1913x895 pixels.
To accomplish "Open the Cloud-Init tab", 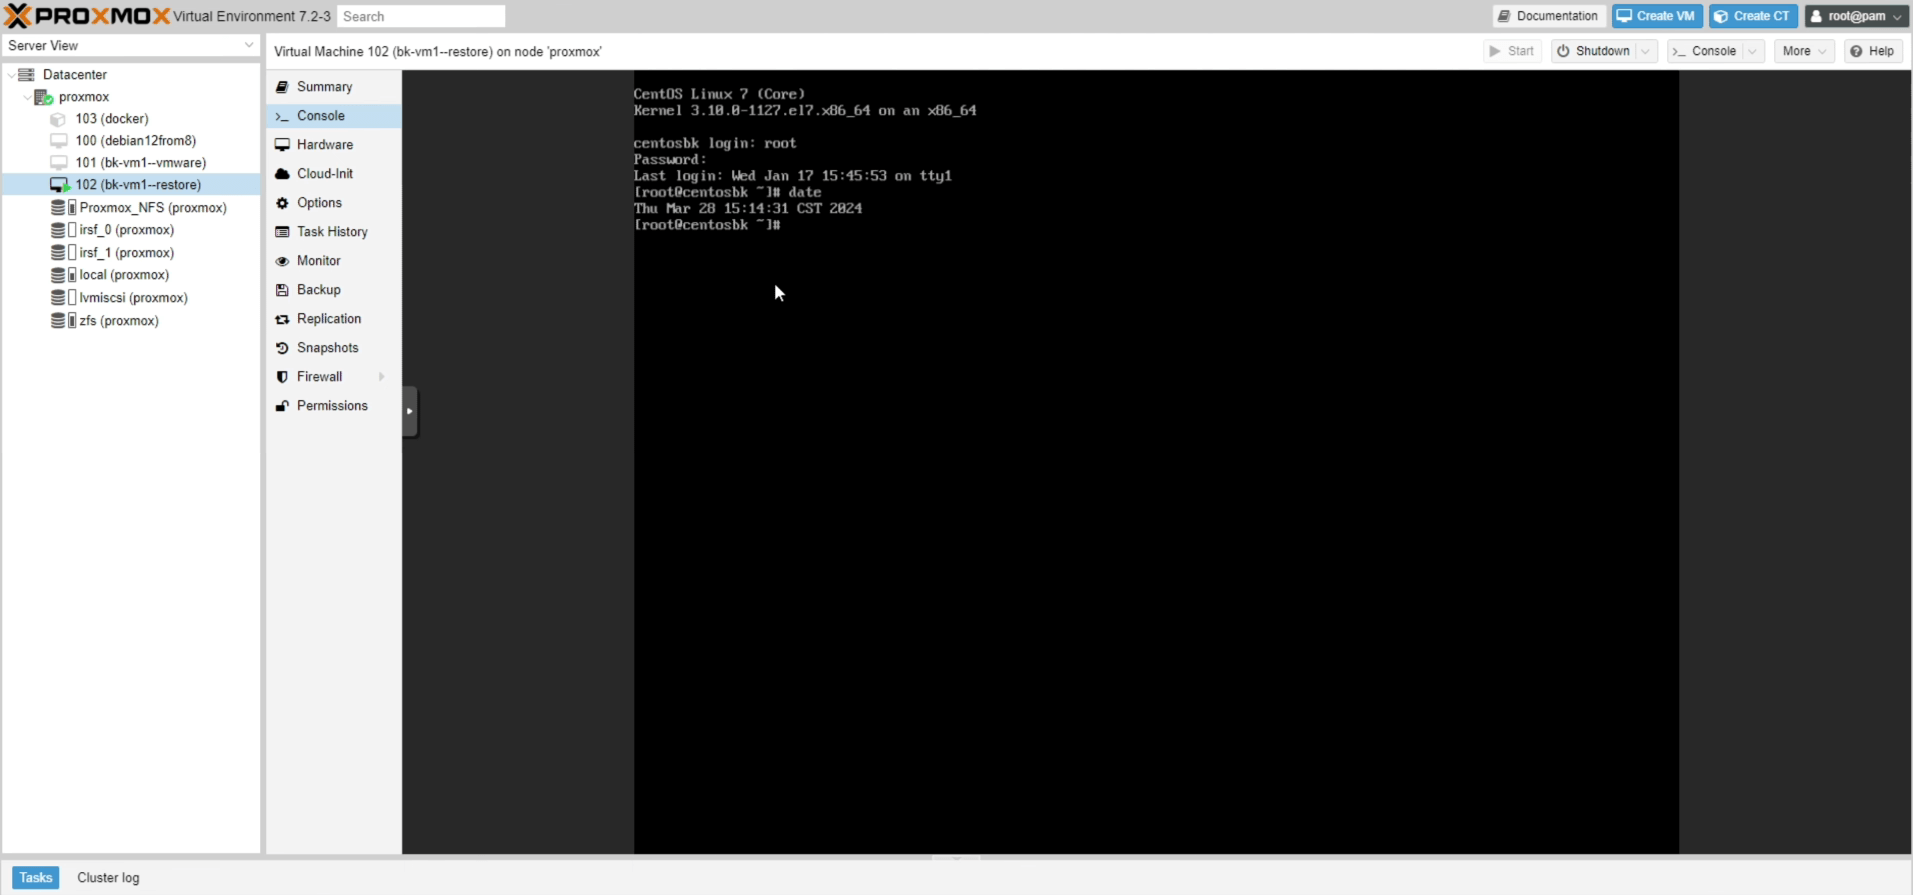I will tap(334, 174).
